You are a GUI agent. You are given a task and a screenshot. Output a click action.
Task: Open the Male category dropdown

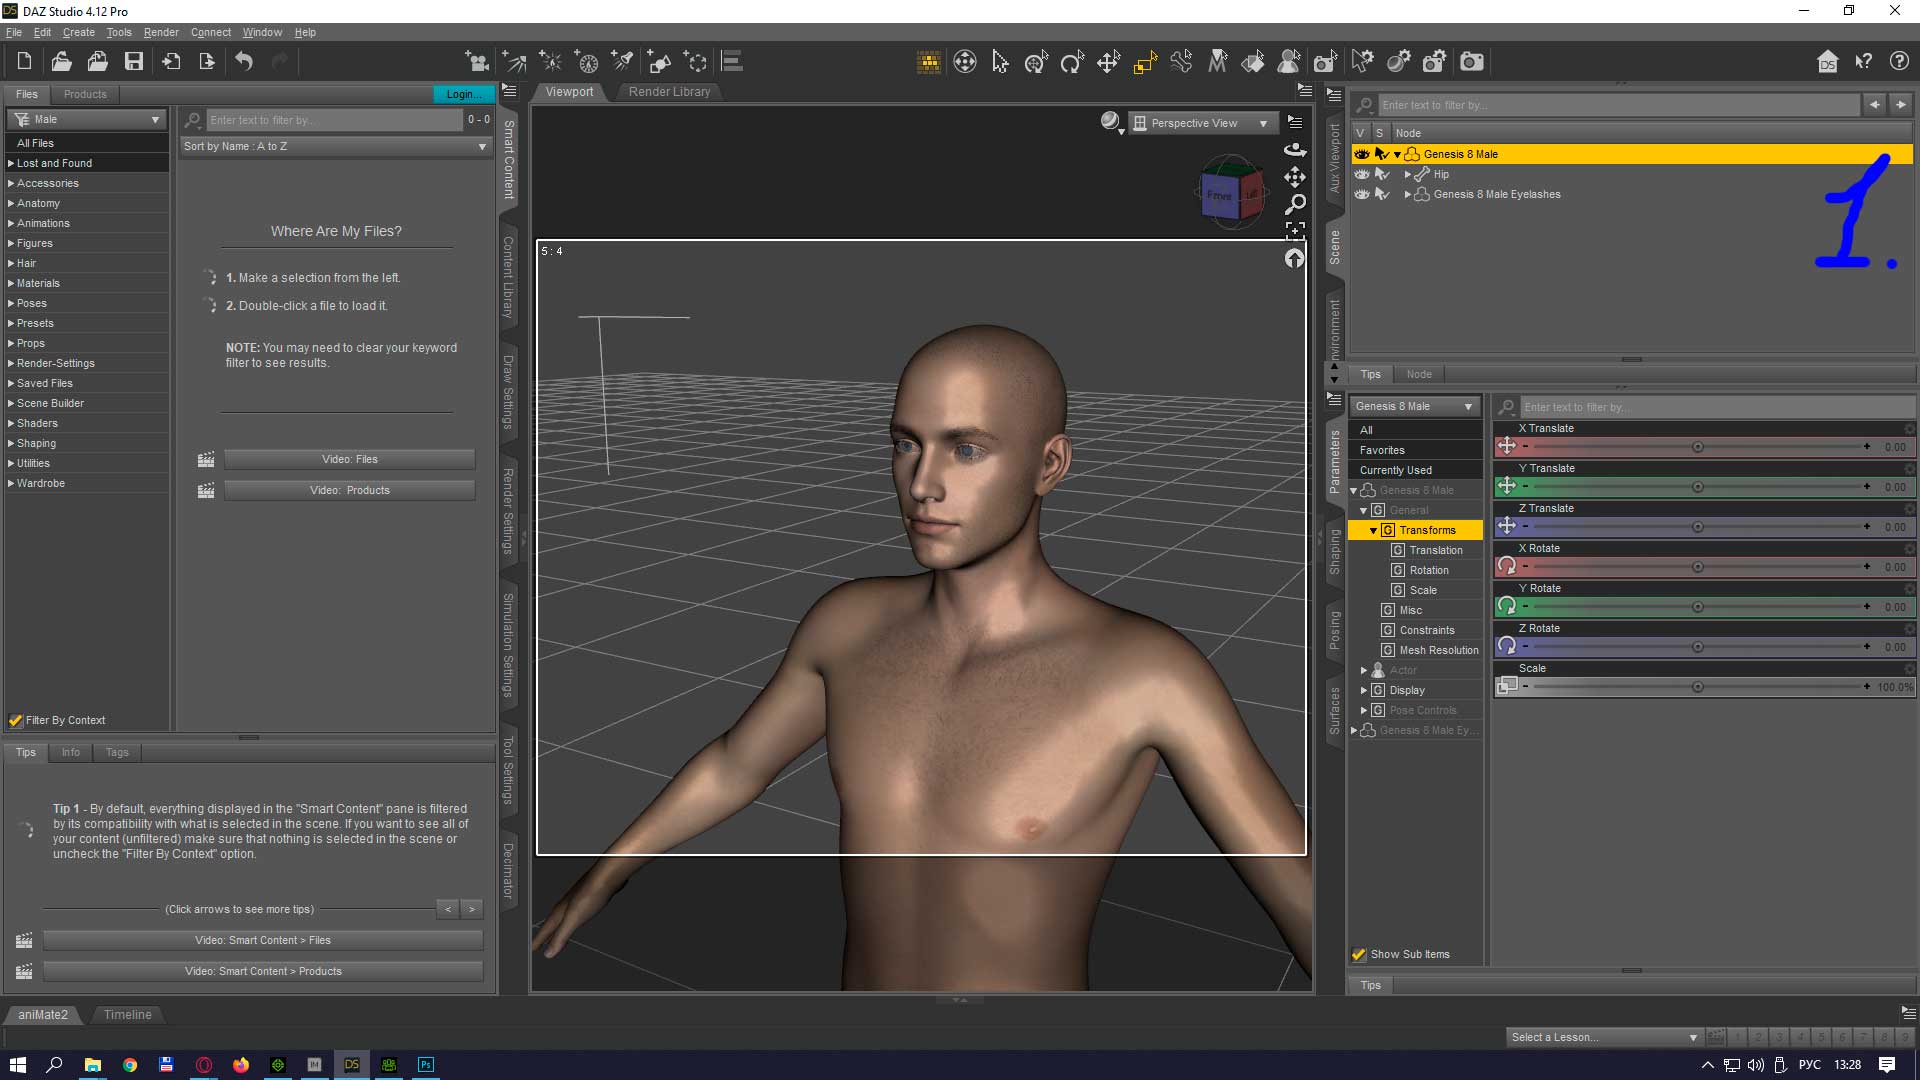click(x=87, y=119)
